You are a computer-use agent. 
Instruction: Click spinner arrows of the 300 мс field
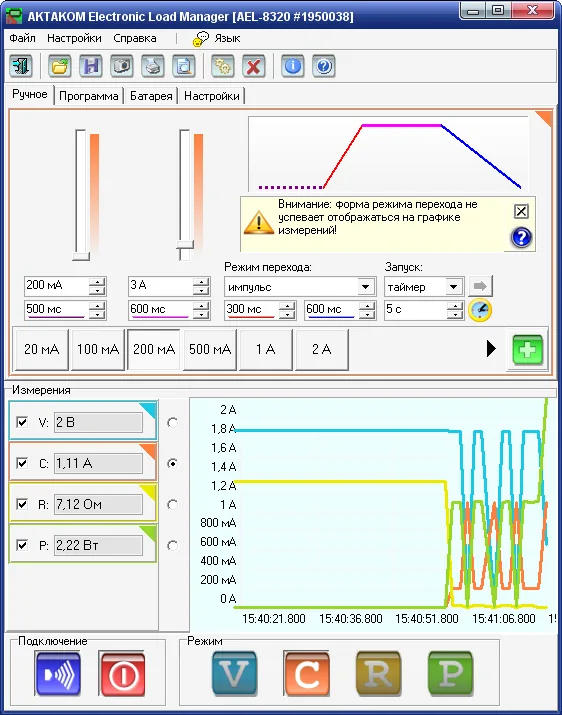point(287,310)
